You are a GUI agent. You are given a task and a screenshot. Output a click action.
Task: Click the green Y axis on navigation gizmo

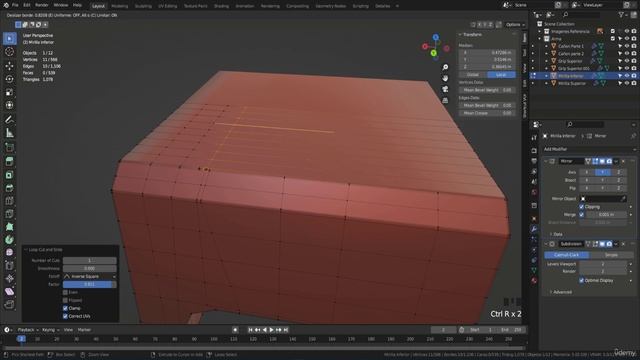433,53
